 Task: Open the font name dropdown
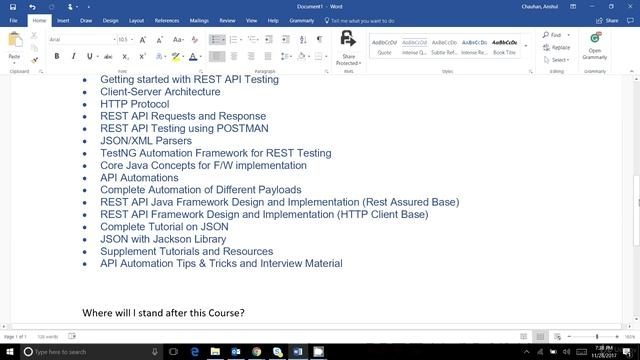[x=114, y=40]
